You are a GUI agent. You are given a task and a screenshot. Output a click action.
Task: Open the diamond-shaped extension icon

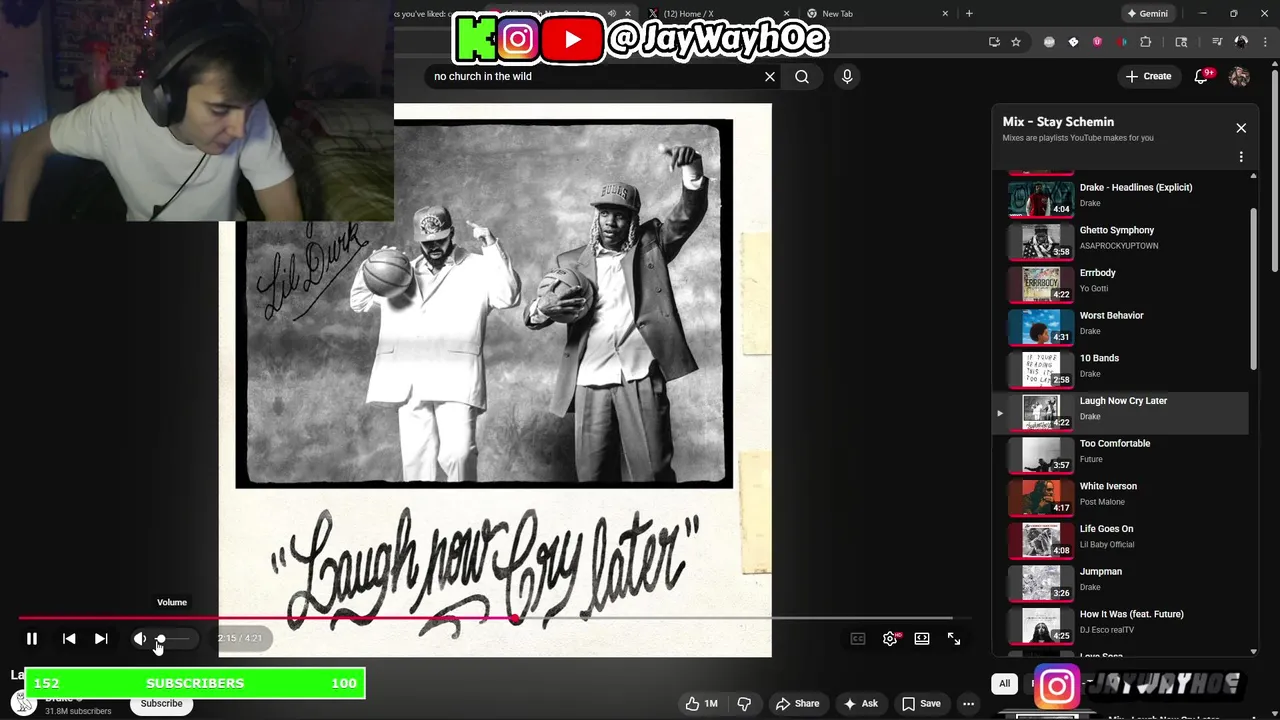click(x=1073, y=42)
